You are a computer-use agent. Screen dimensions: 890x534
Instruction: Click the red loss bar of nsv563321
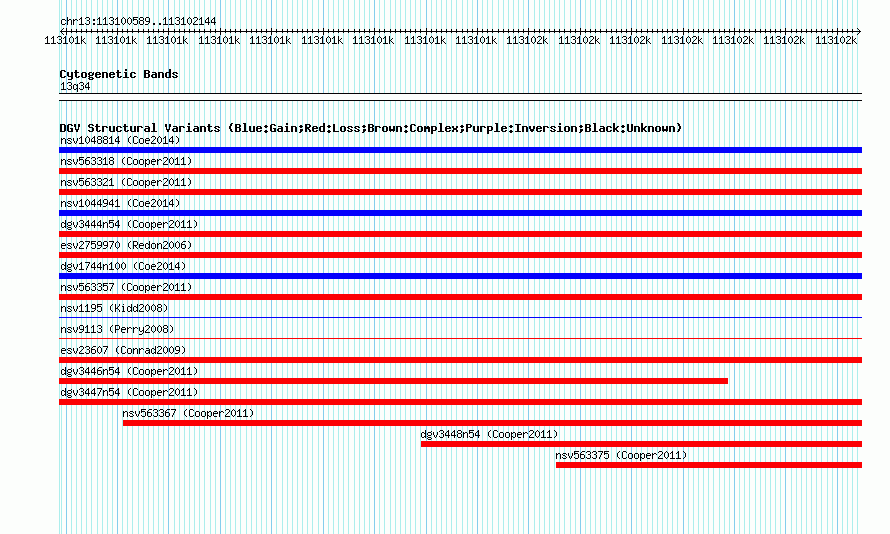click(x=460, y=192)
